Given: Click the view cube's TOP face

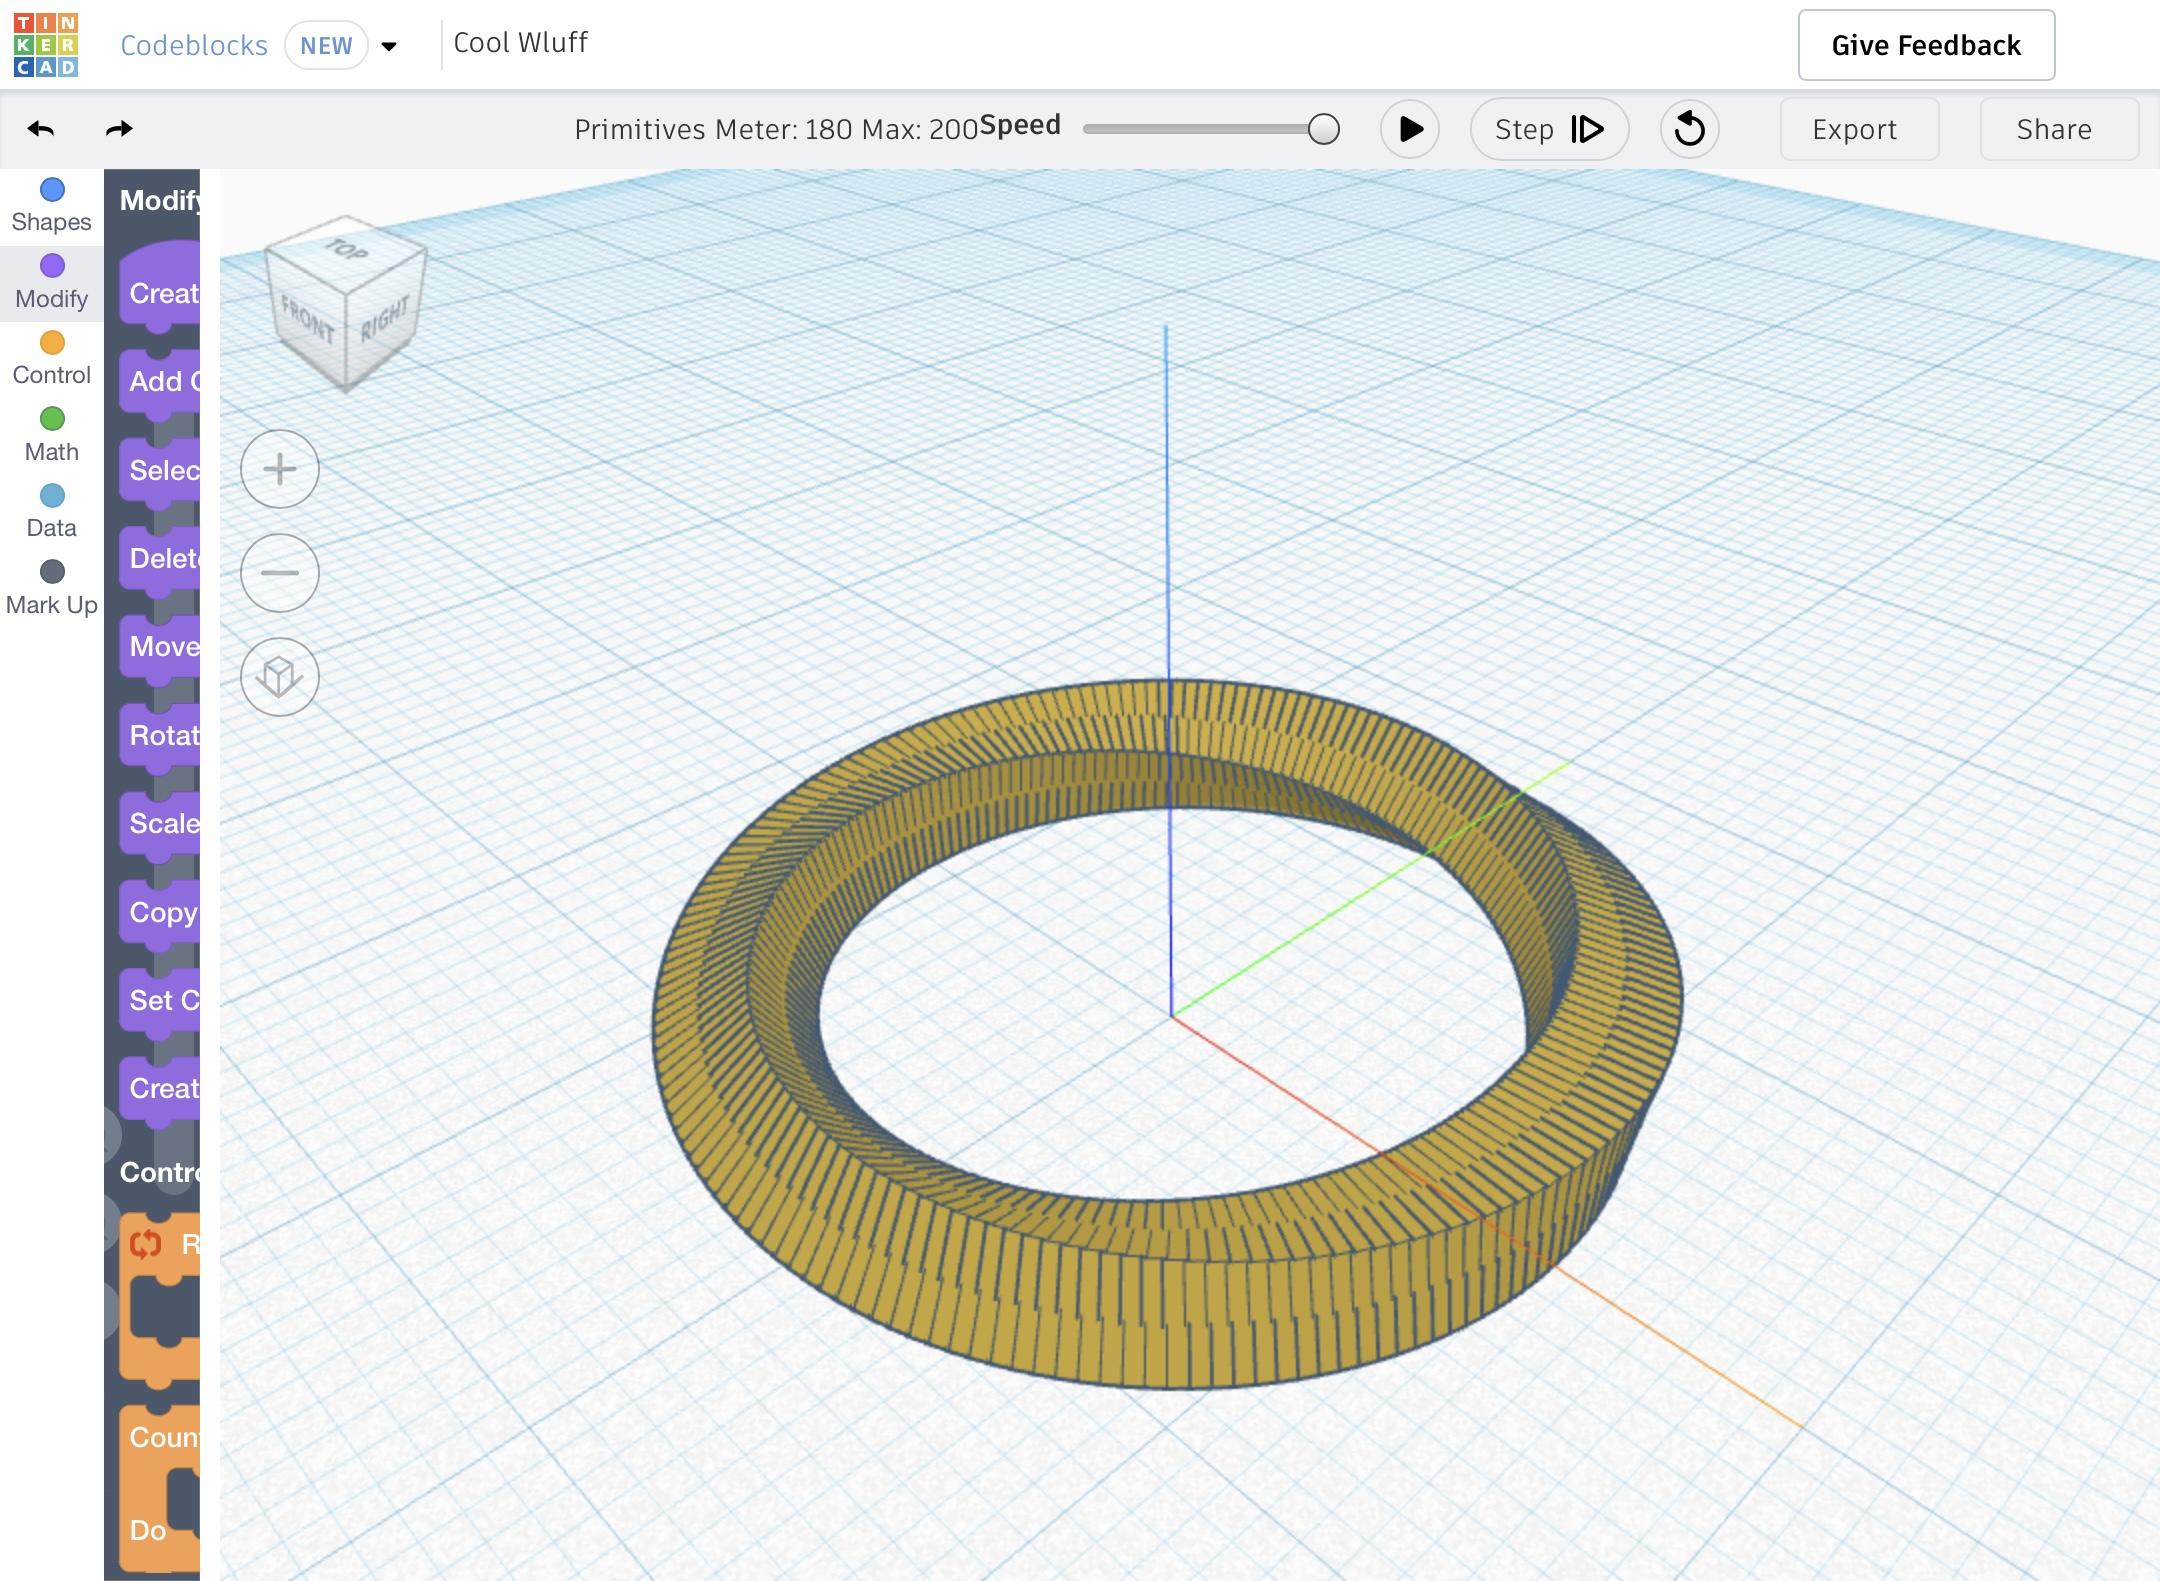Looking at the screenshot, I should pyautogui.click(x=346, y=250).
